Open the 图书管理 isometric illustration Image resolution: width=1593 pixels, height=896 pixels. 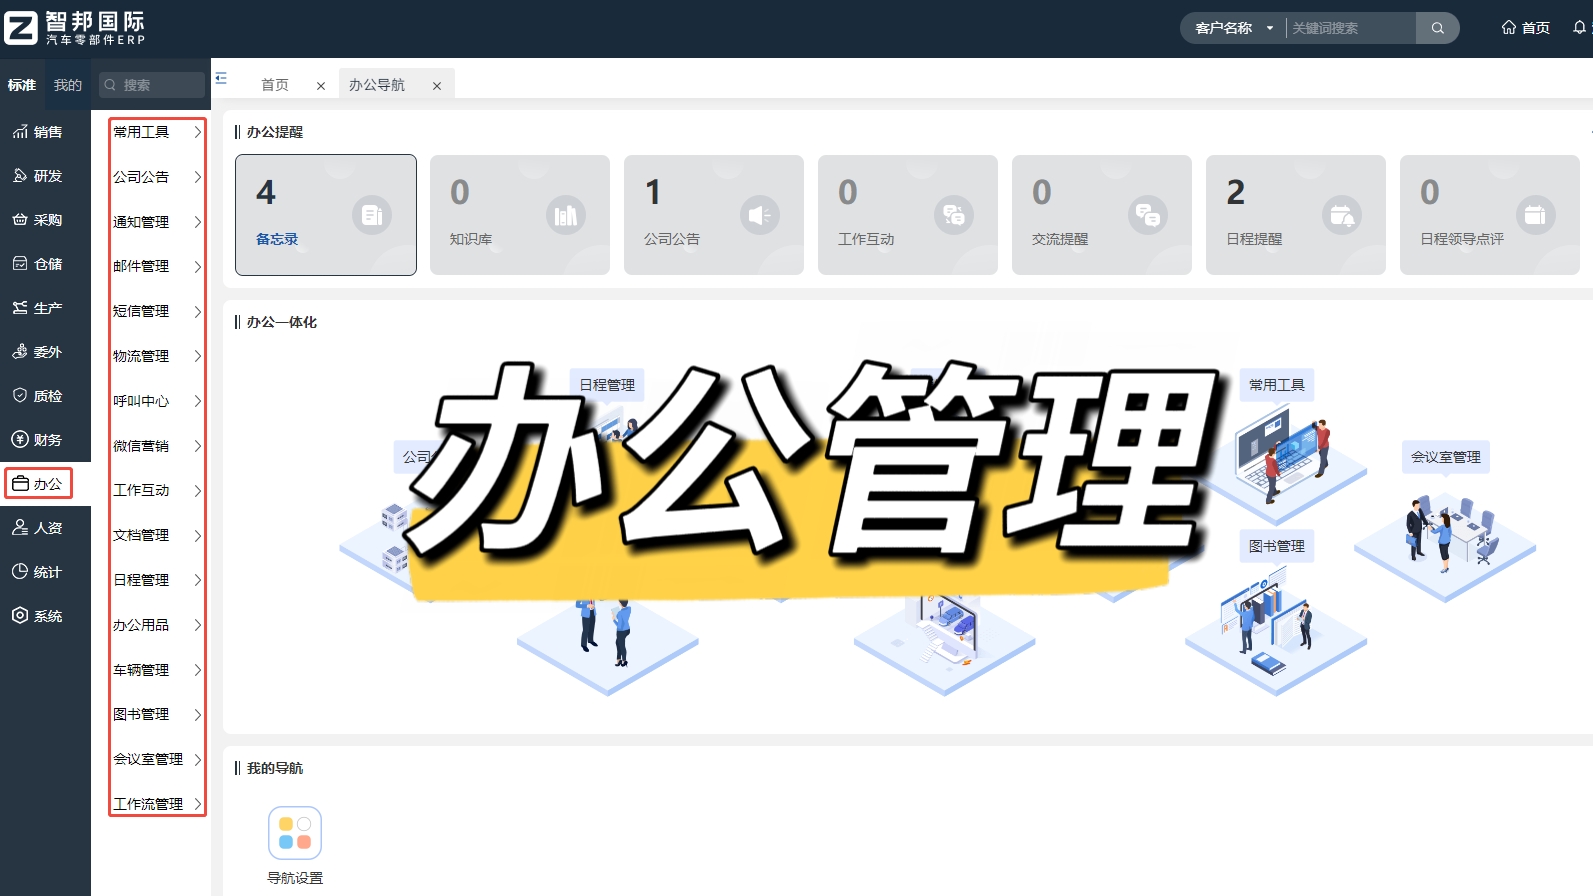pyautogui.click(x=1276, y=632)
